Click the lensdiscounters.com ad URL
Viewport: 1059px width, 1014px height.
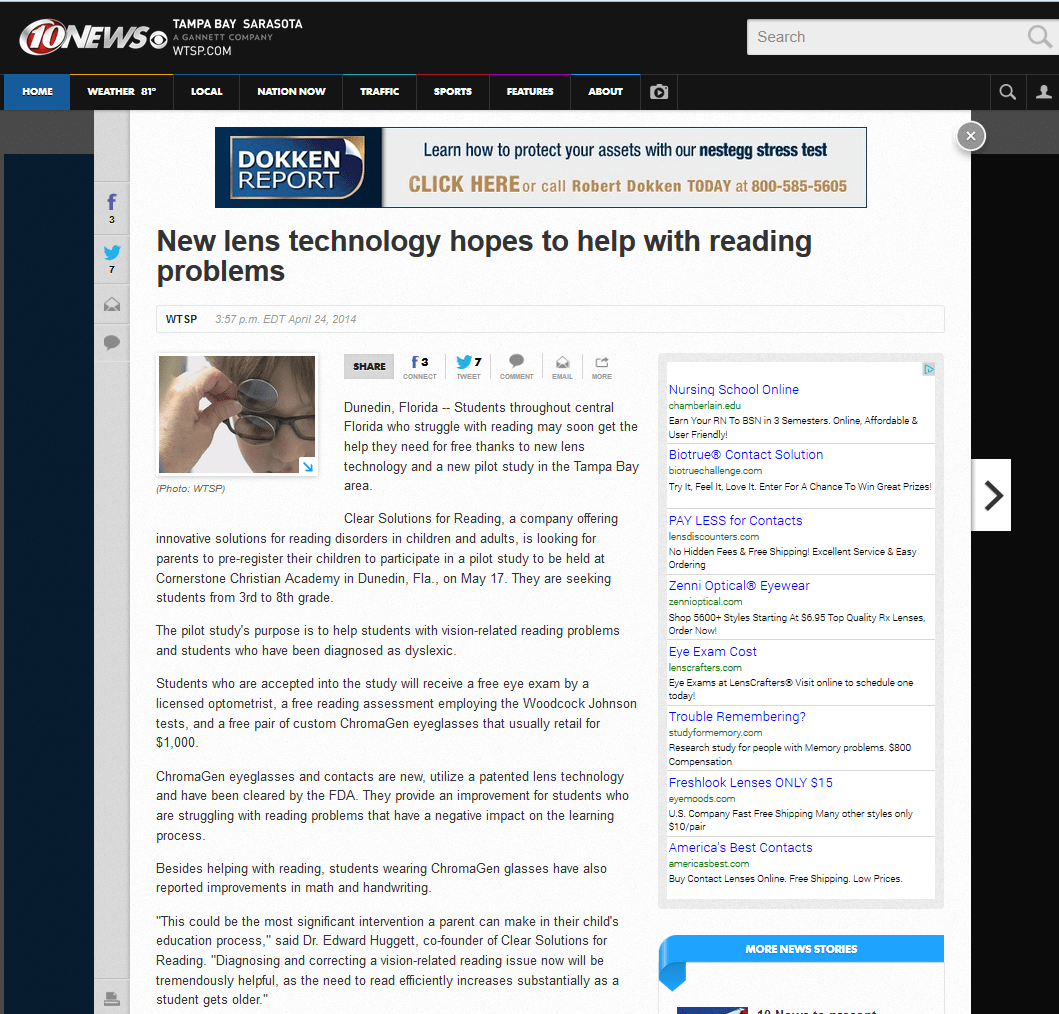(714, 537)
